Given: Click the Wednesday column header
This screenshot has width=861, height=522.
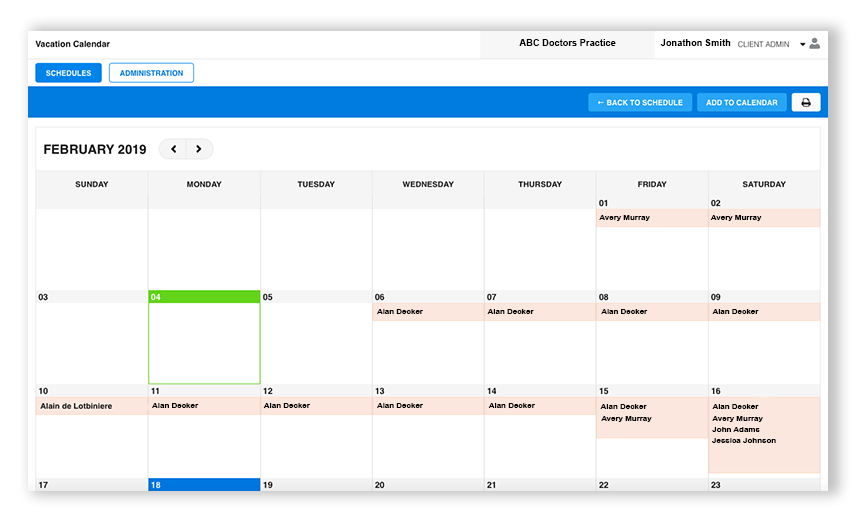Looking at the screenshot, I should coord(428,184).
